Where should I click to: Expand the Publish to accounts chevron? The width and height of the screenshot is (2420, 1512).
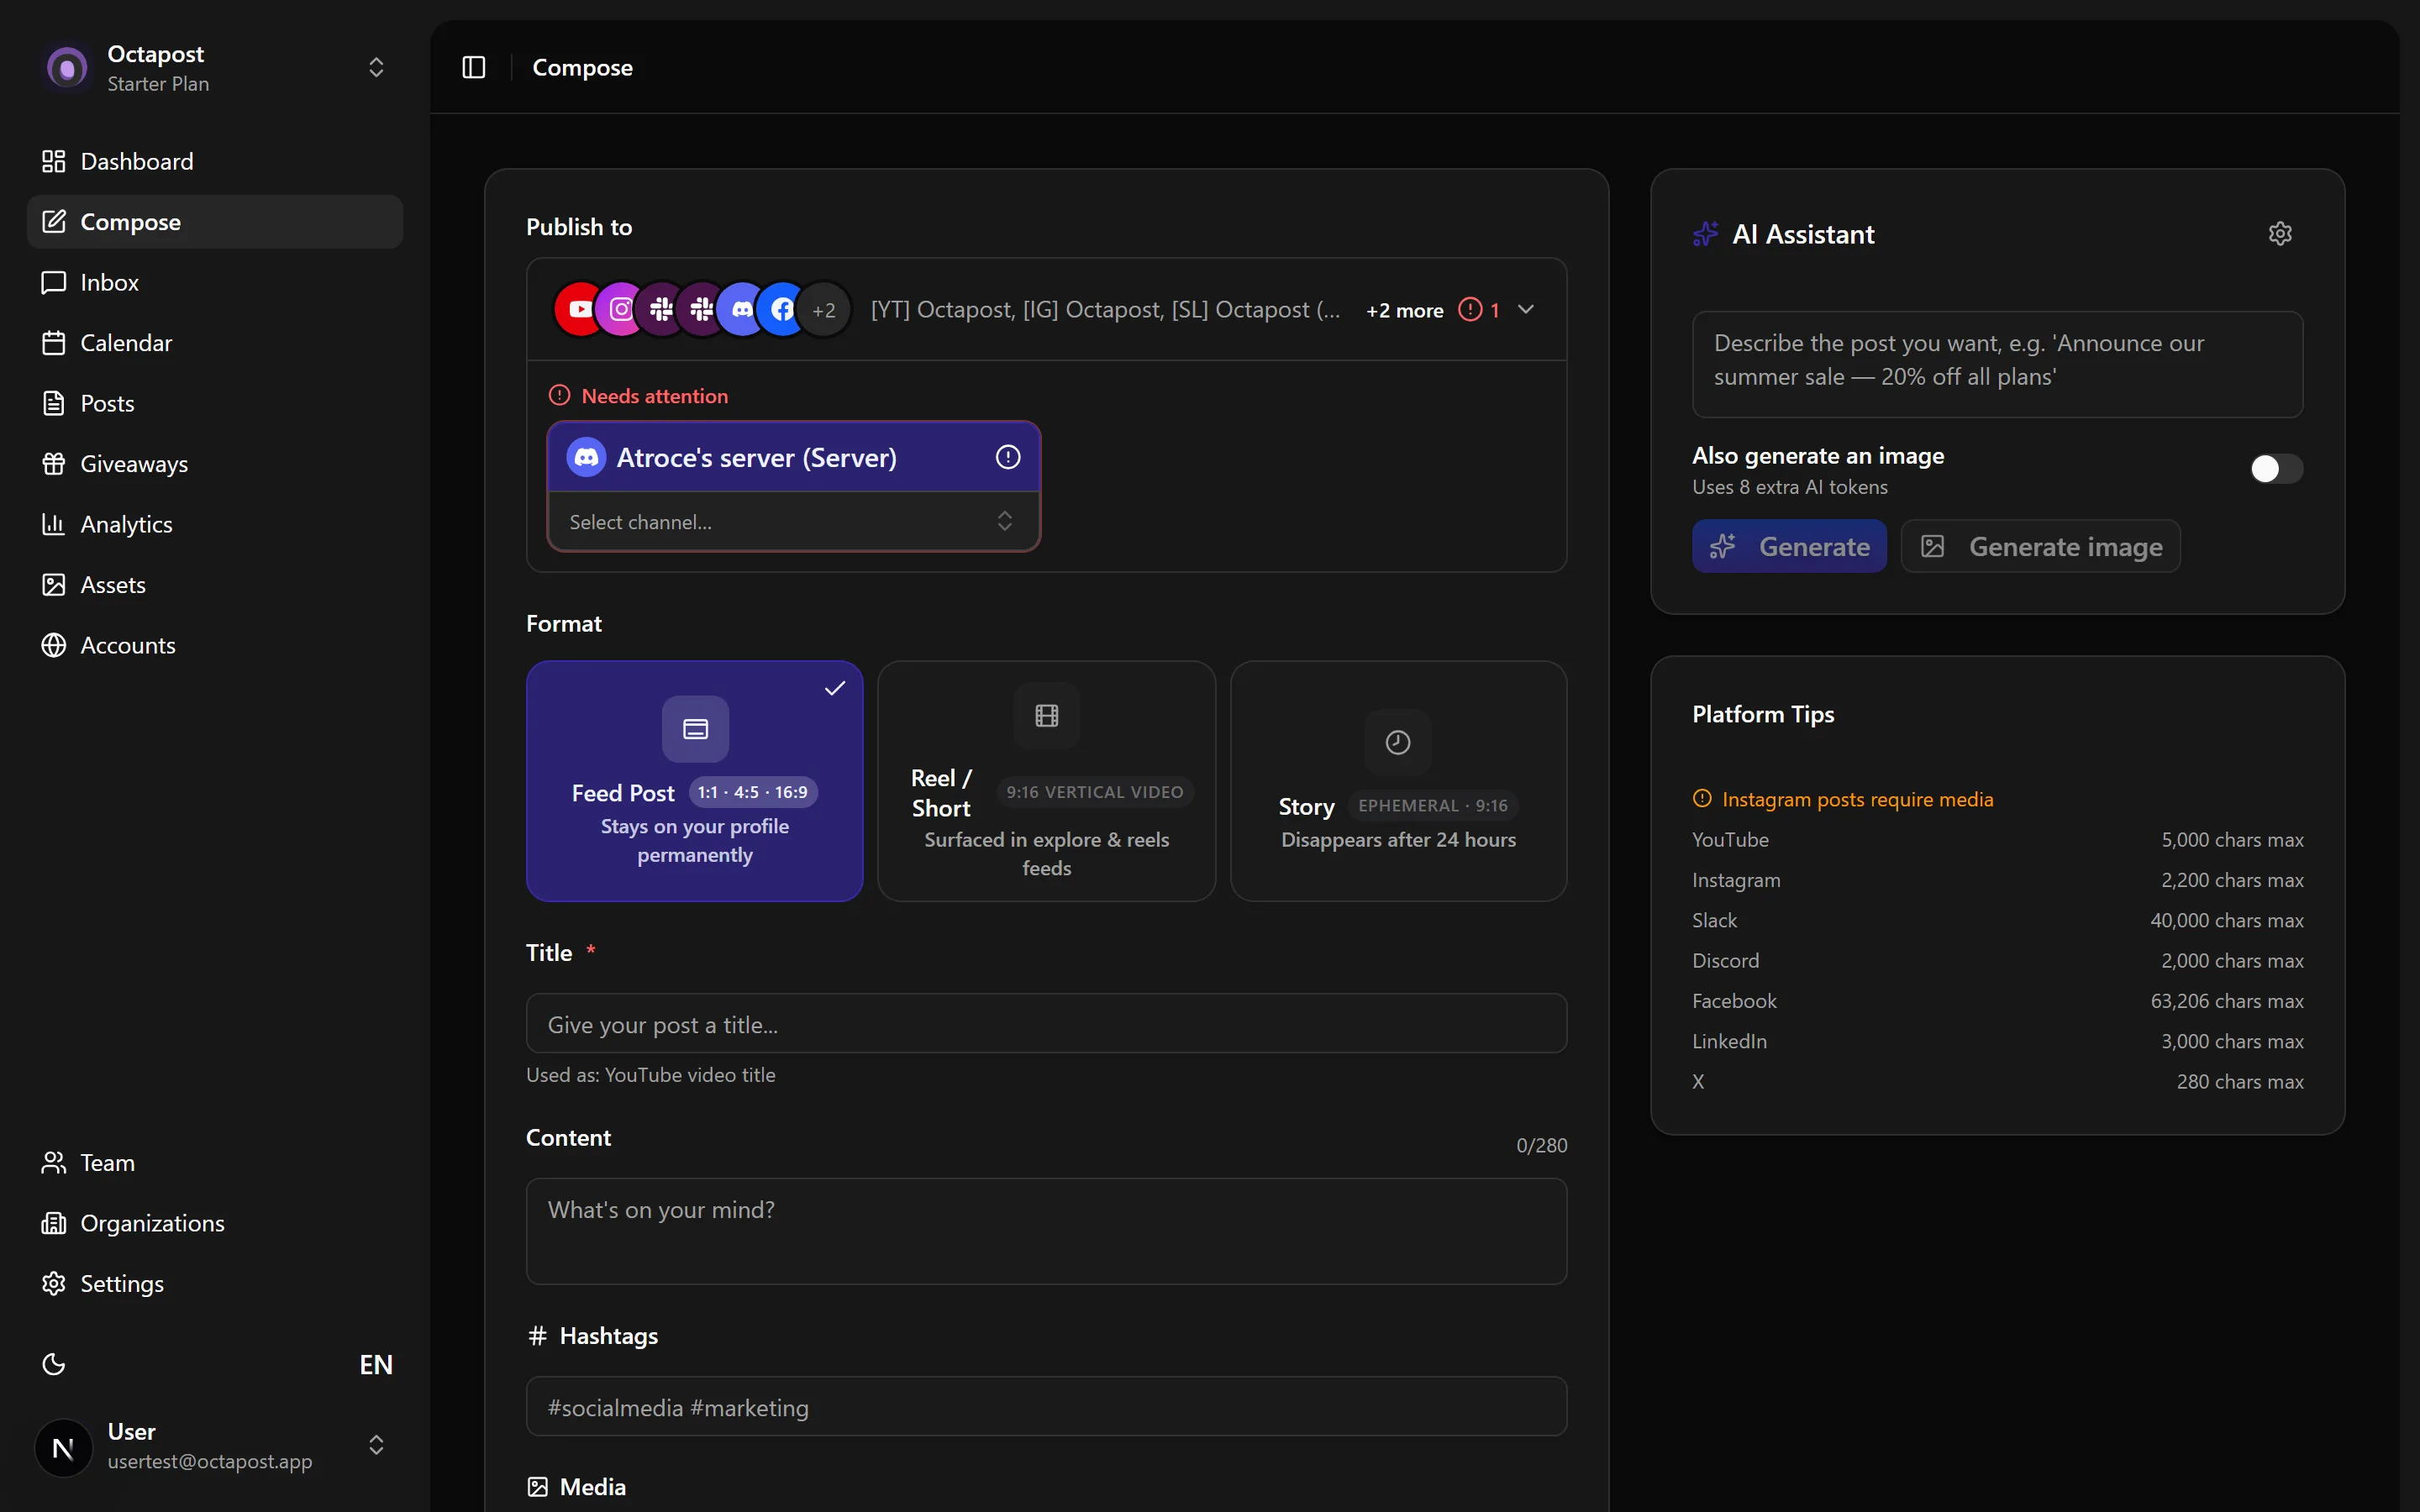[1526, 310]
